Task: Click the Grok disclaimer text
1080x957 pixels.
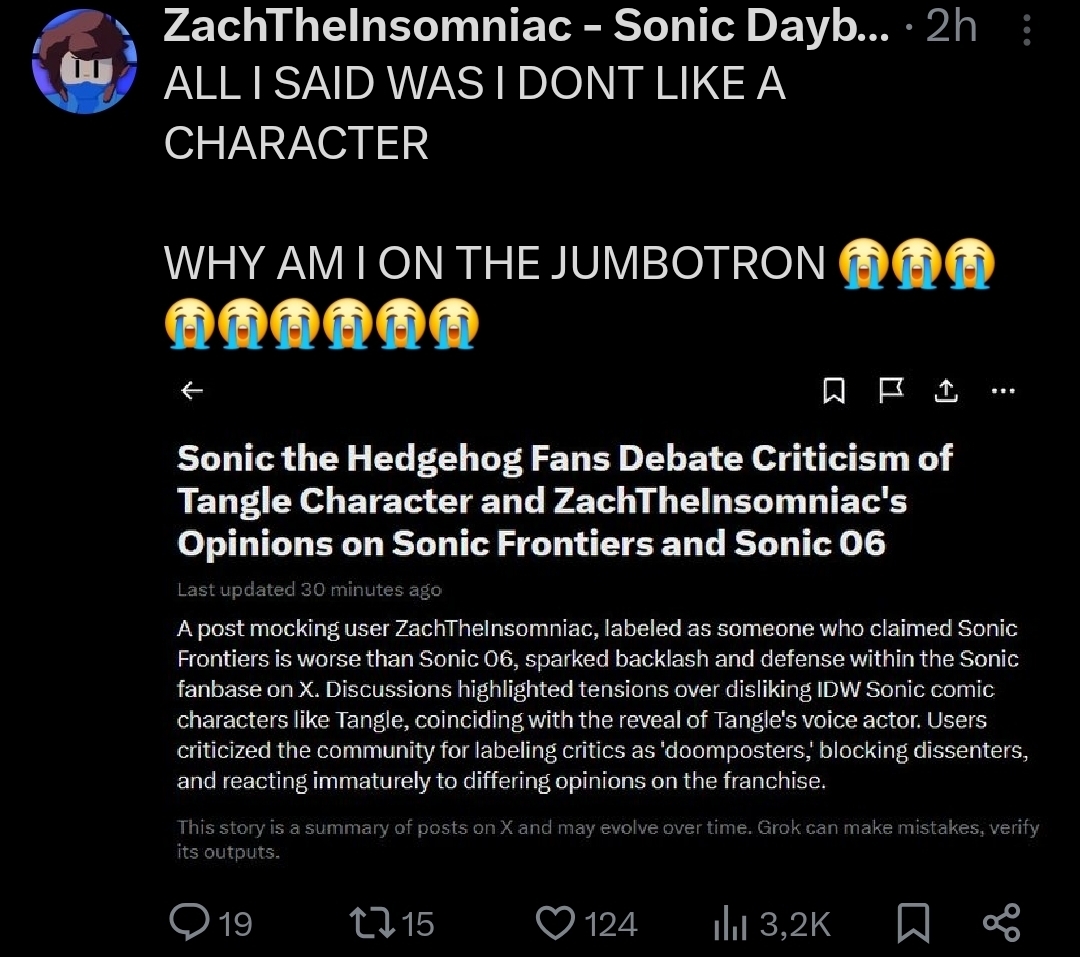Action: (x=607, y=839)
